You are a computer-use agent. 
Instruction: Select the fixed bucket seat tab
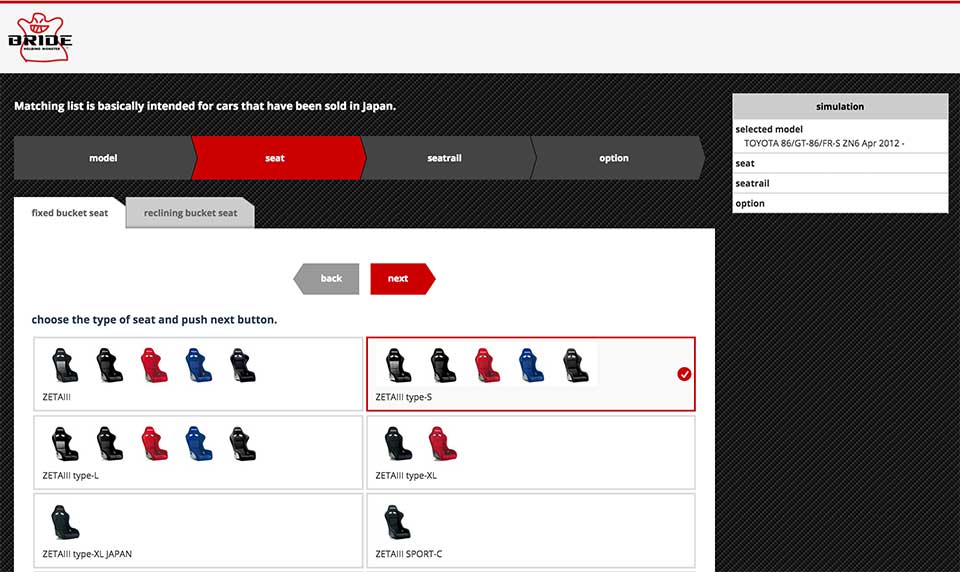(x=70, y=213)
